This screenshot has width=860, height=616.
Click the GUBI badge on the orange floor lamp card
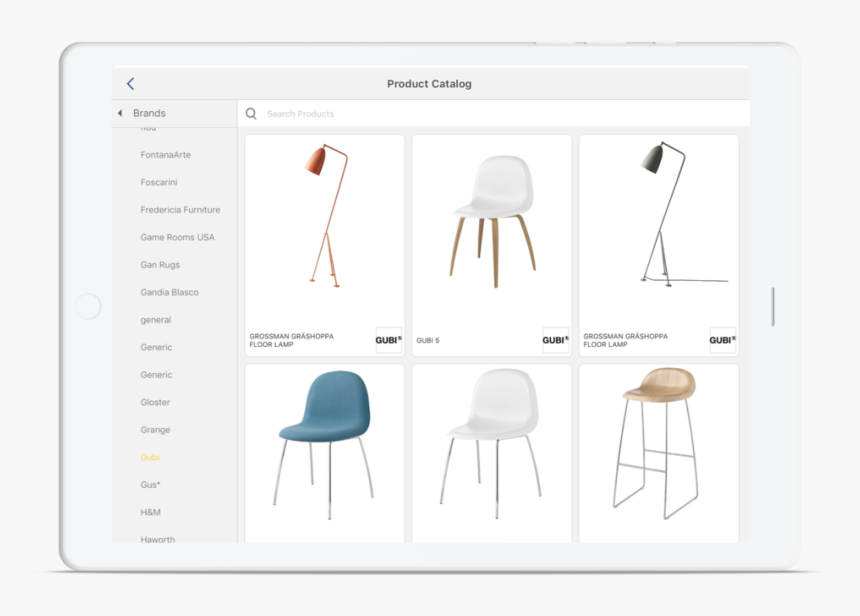[386, 340]
